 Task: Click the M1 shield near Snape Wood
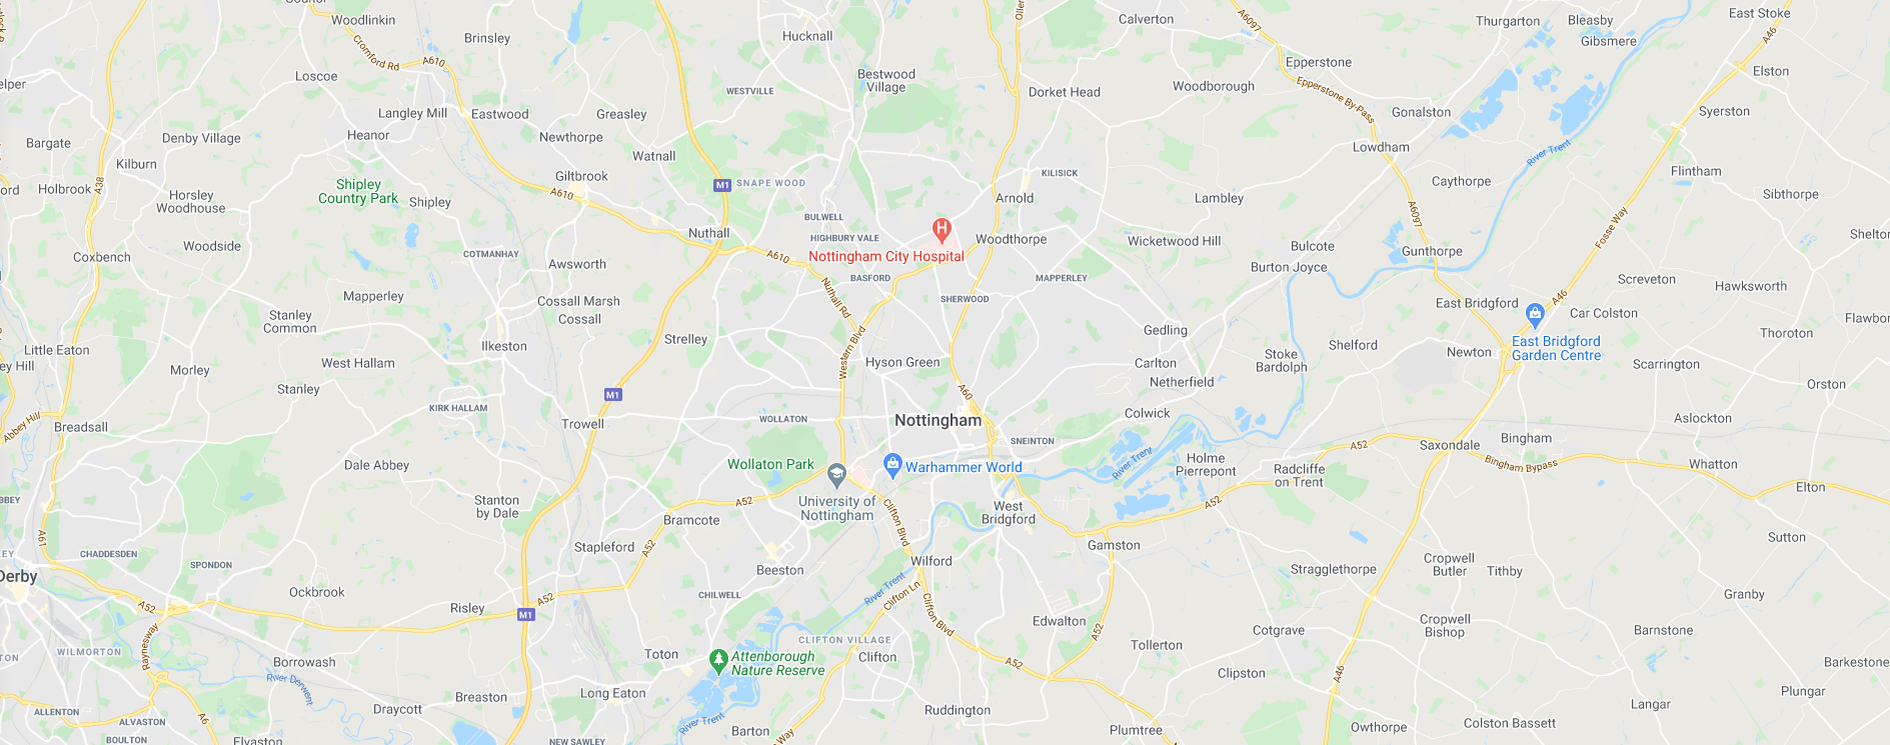[x=722, y=185]
